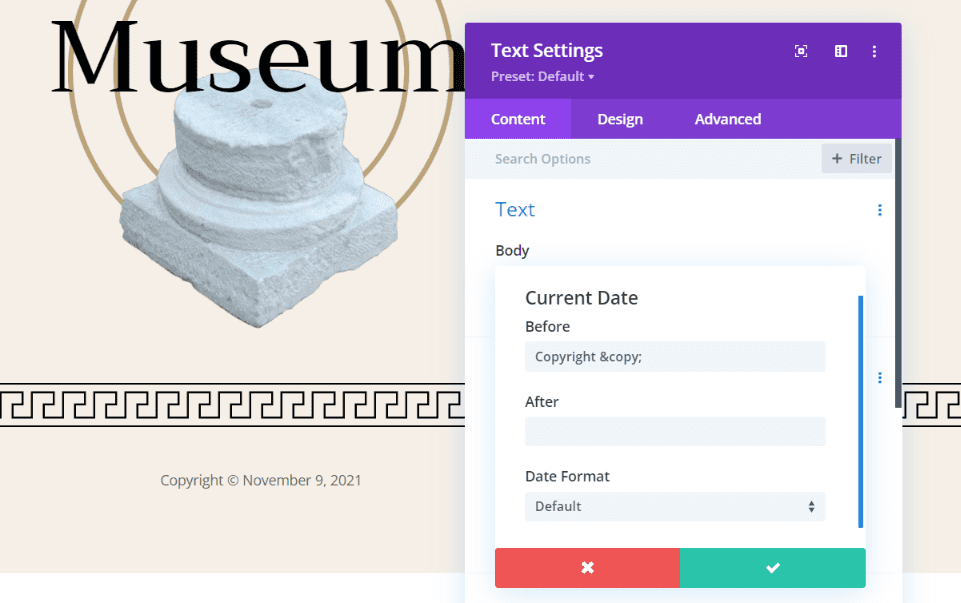Select the Content tab

tap(518, 119)
